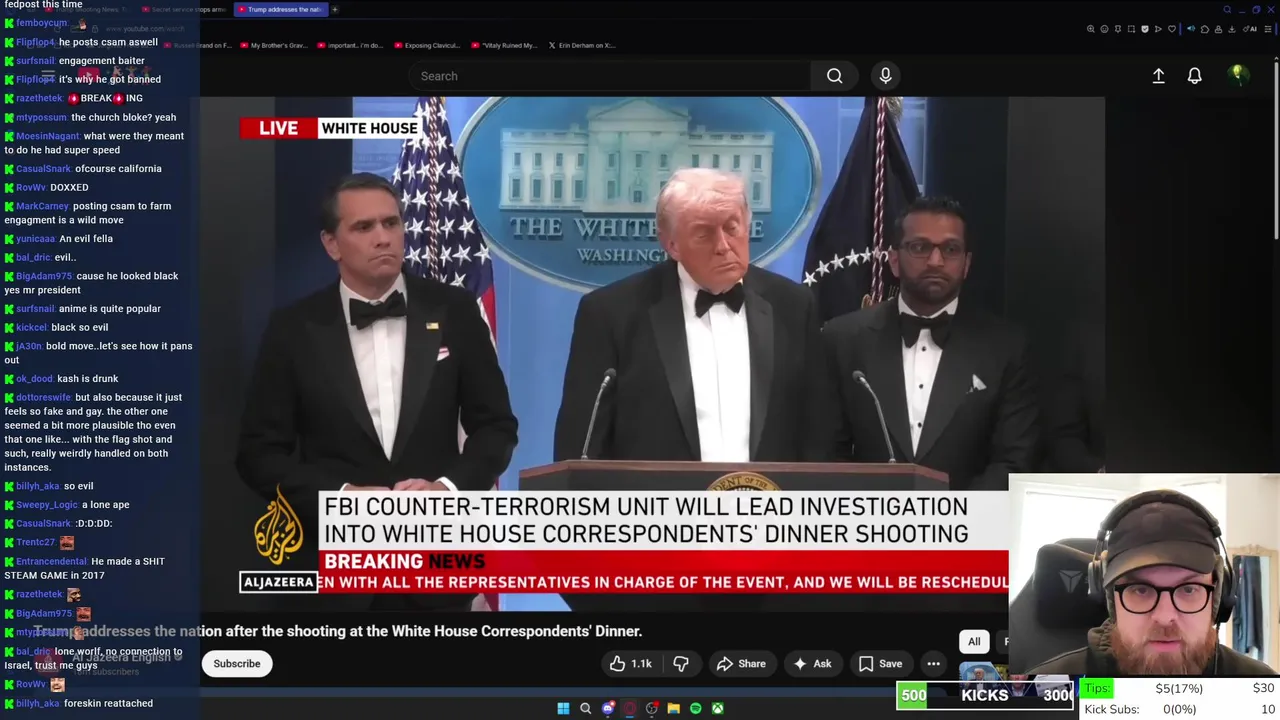Image resolution: width=1280 pixels, height=720 pixels.
Task: Click chat username 'CasualSnark' saying 'ofcourse california'
Action: (x=43, y=169)
